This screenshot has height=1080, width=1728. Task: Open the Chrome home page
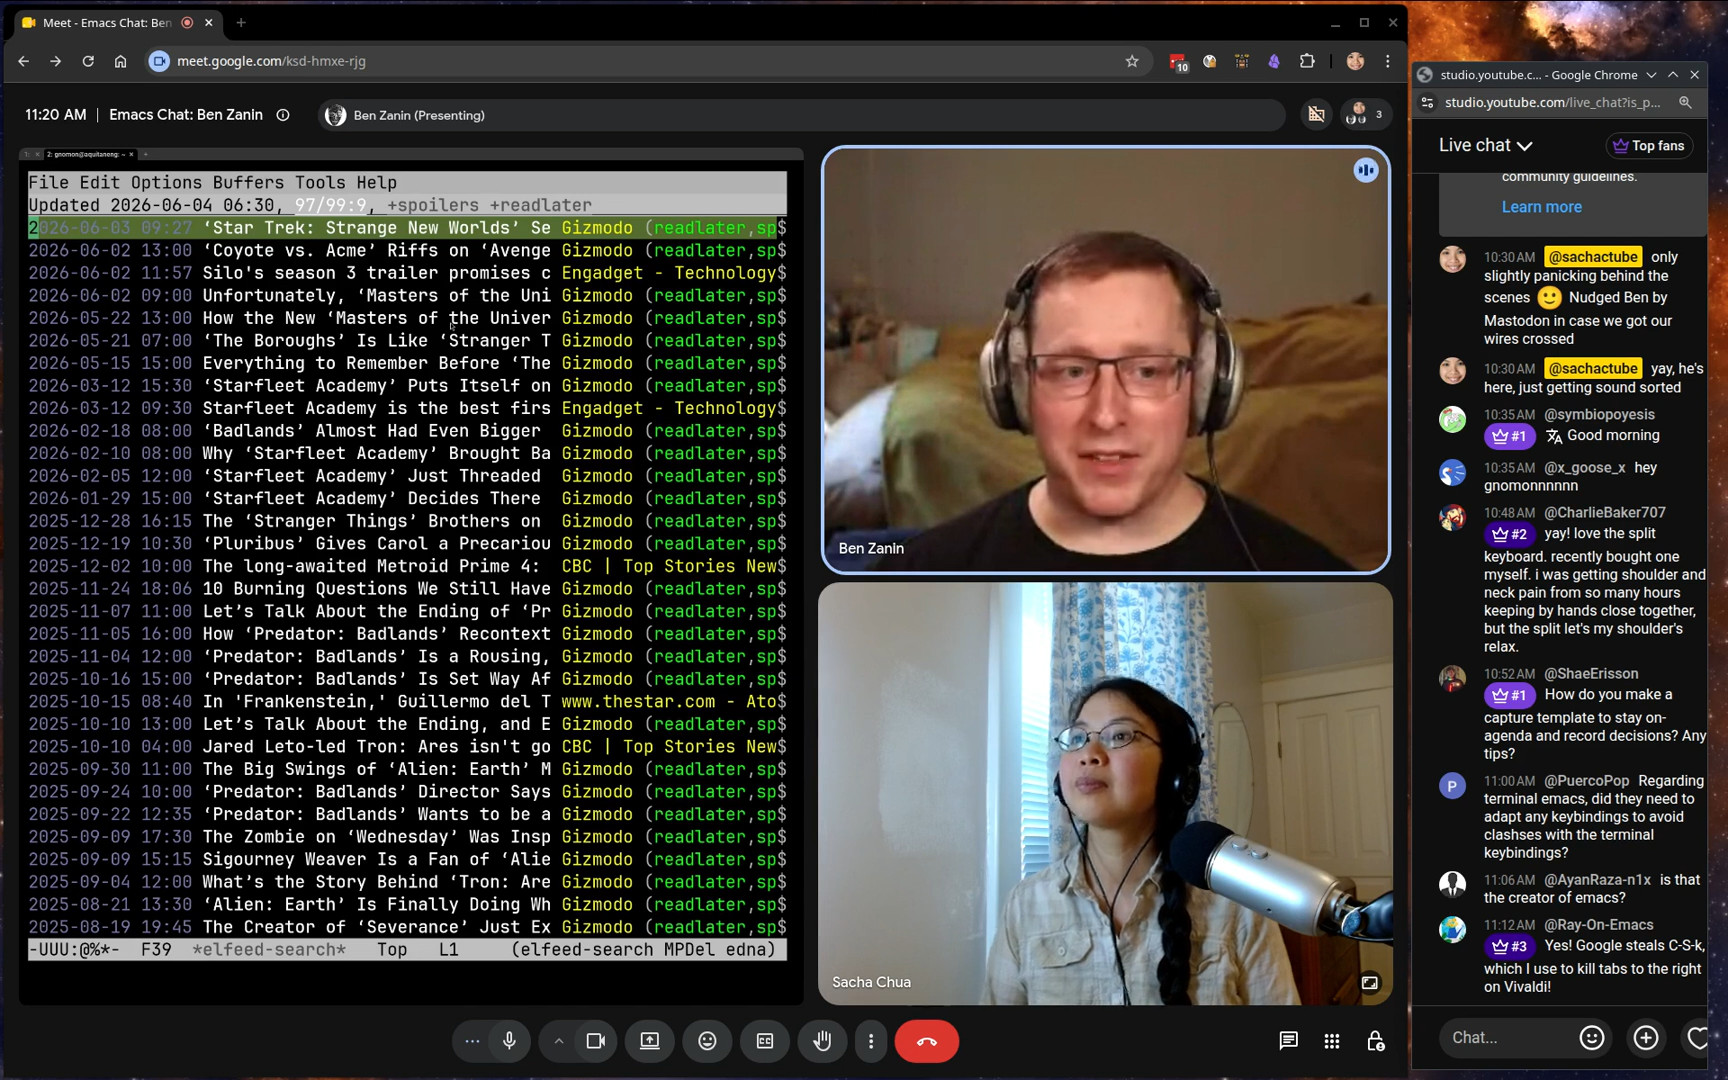[x=120, y=61]
